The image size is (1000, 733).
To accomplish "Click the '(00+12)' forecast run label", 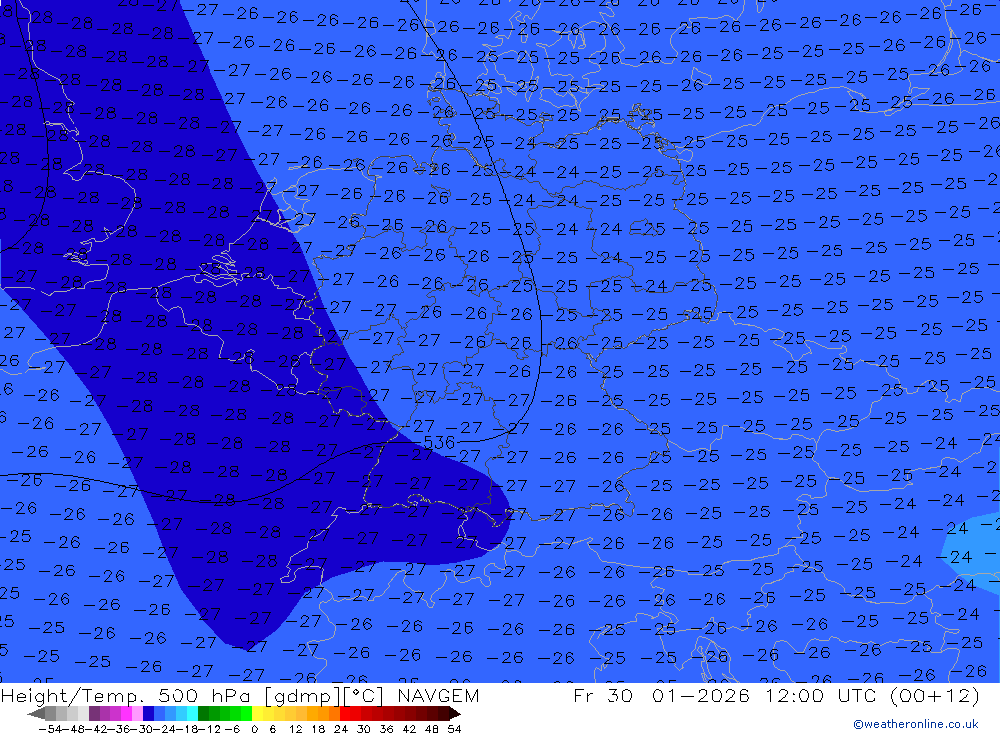I will [934, 695].
